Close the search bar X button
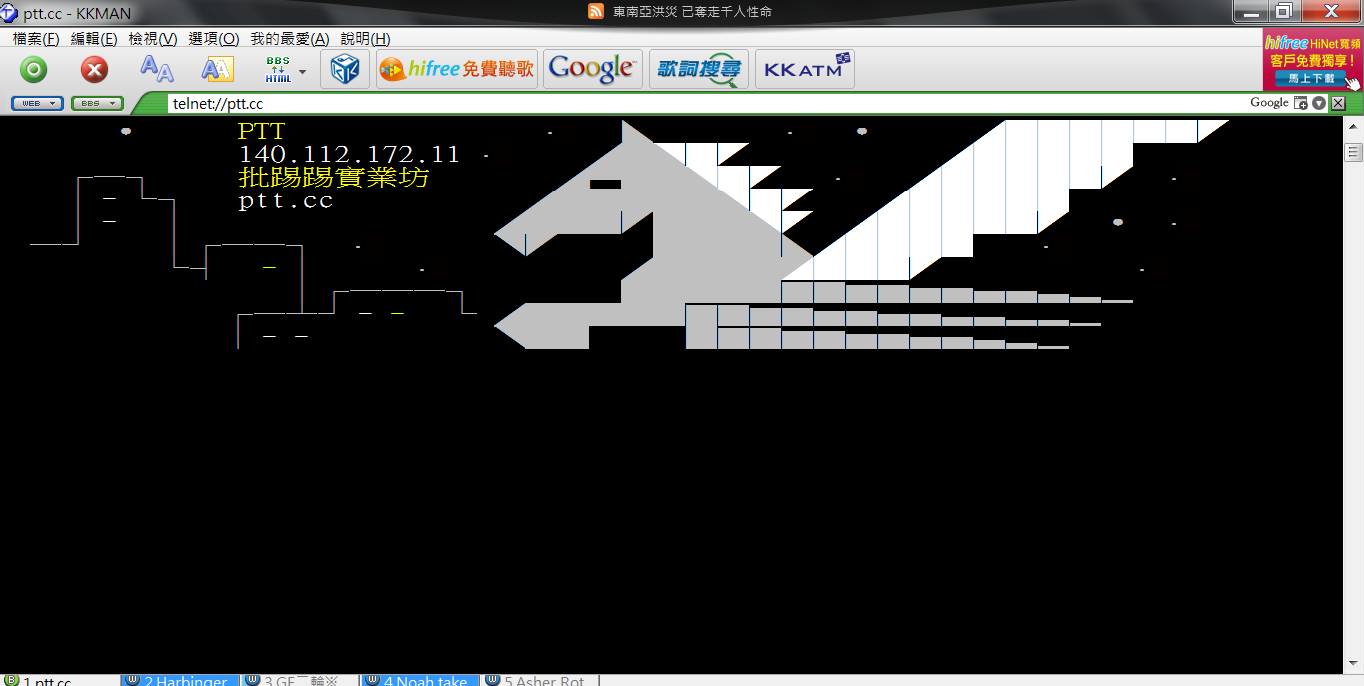Image resolution: width=1364 pixels, height=686 pixels. [1338, 103]
